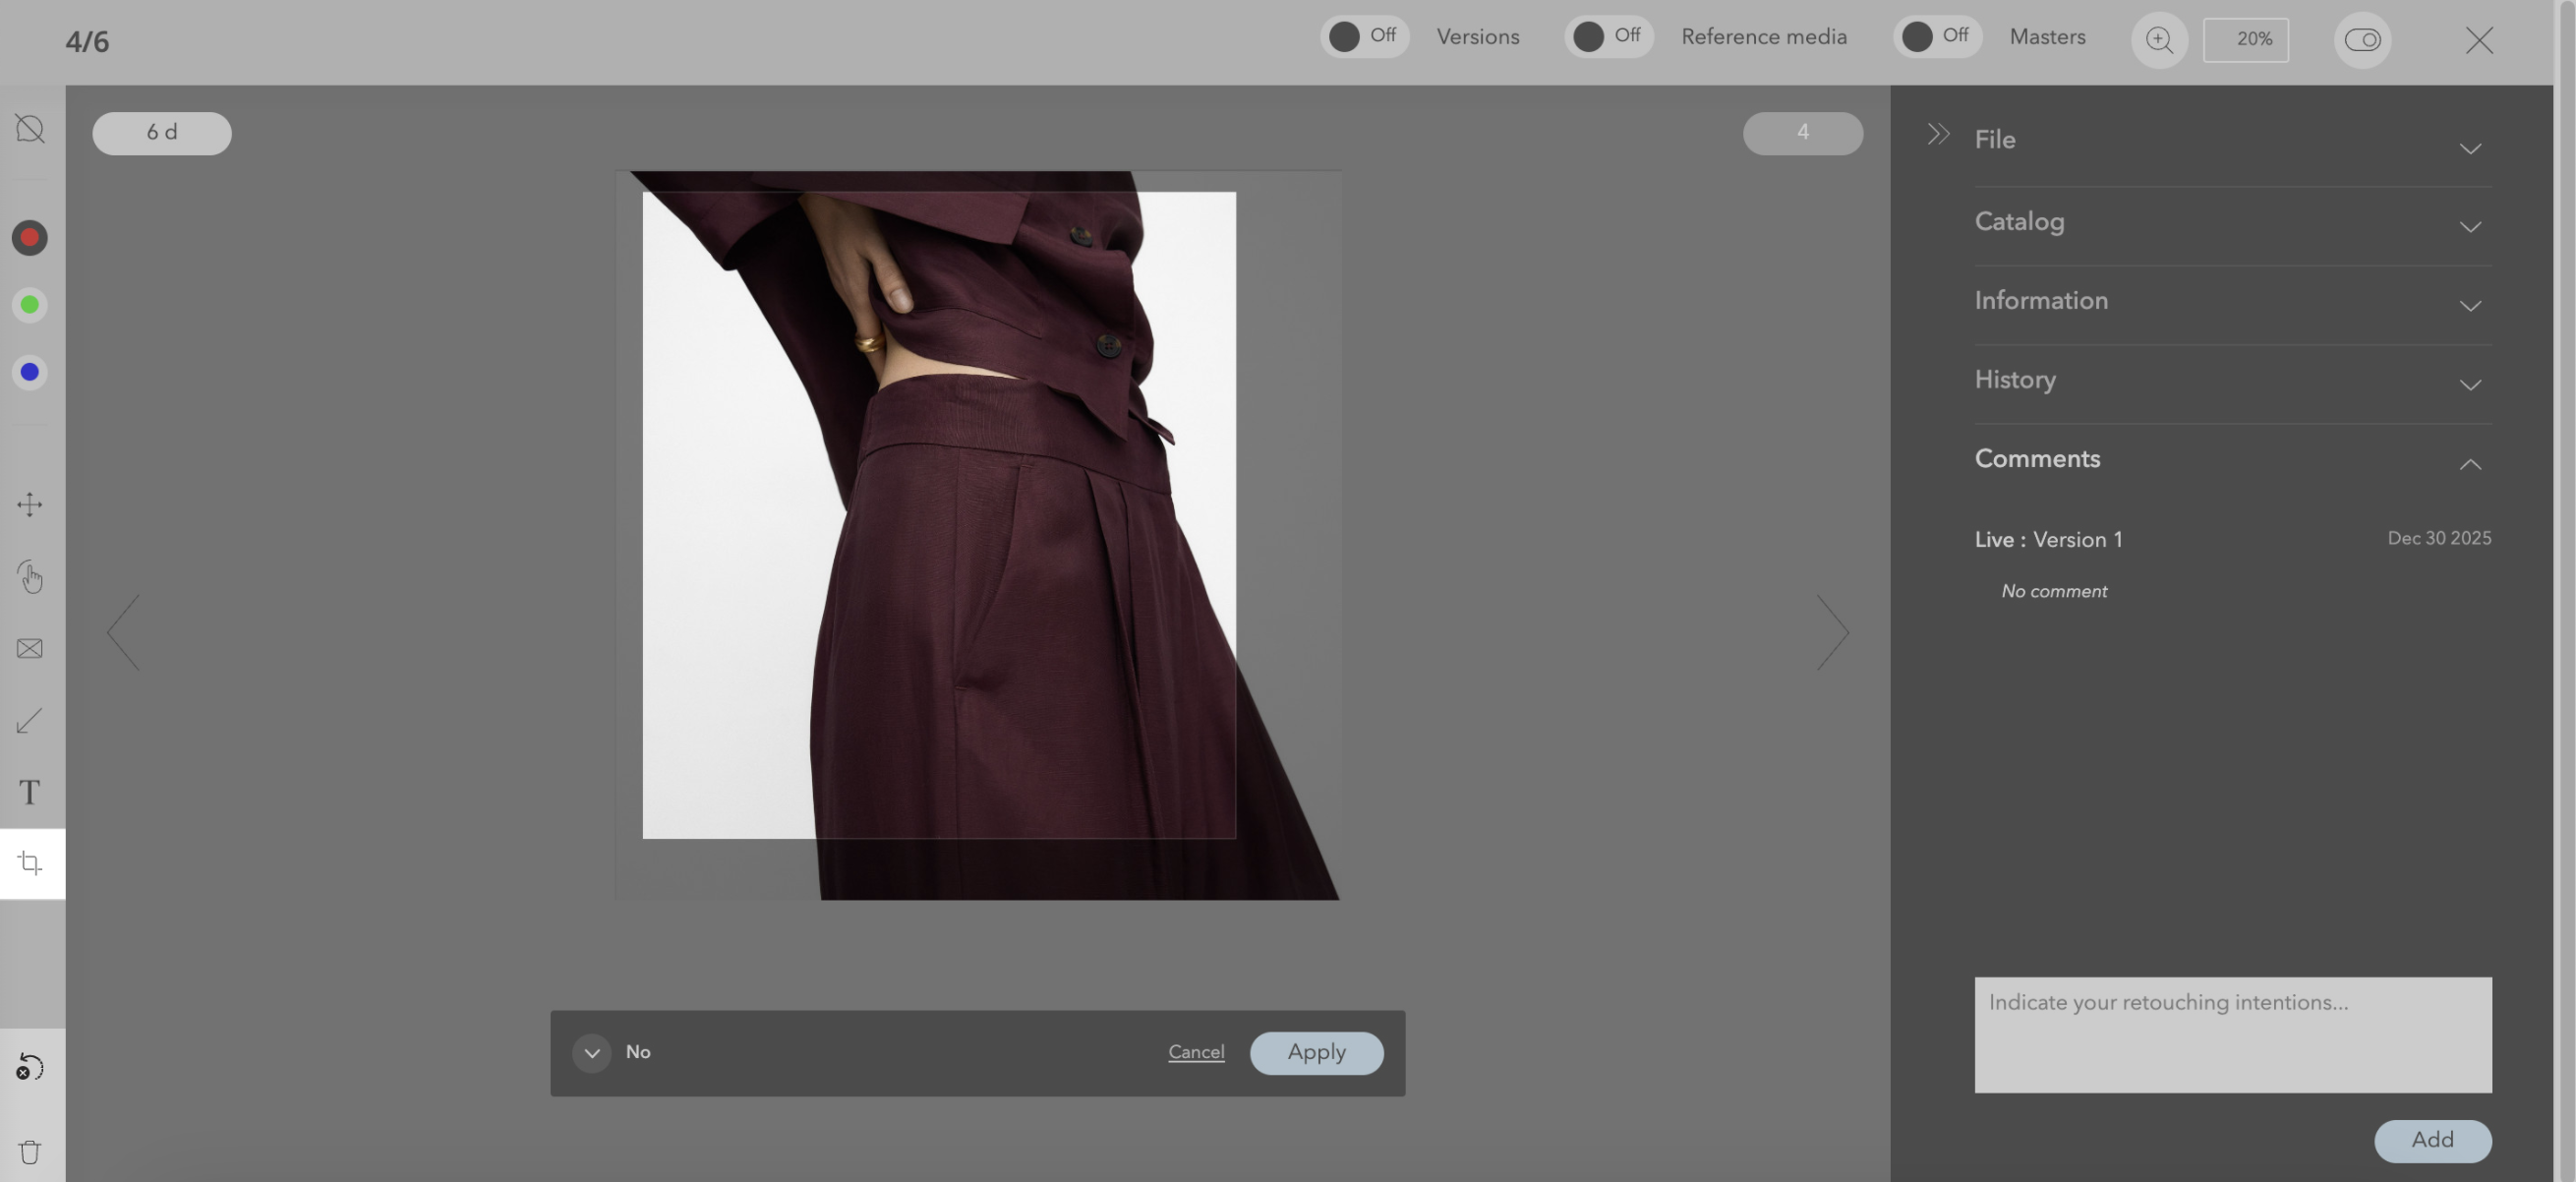Image resolution: width=2576 pixels, height=1182 pixels.
Task: Open the dropdown next to No
Action: [x=591, y=1053]
